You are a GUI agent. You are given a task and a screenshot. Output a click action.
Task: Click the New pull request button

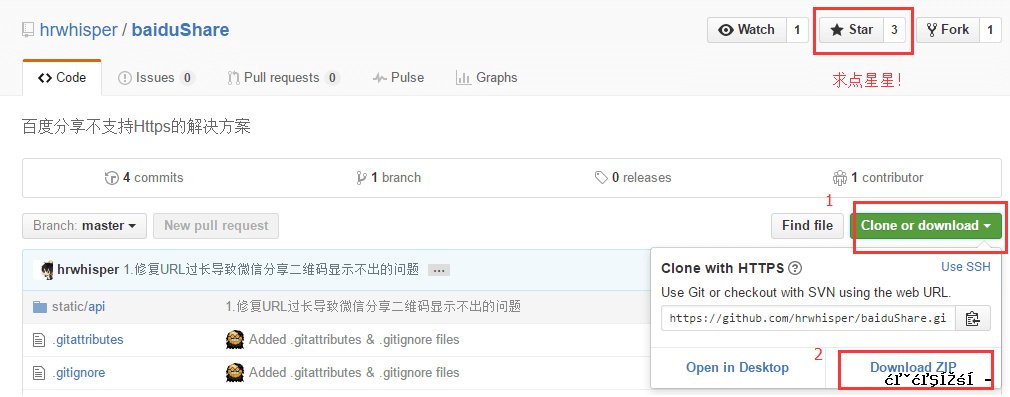[216, 226]
